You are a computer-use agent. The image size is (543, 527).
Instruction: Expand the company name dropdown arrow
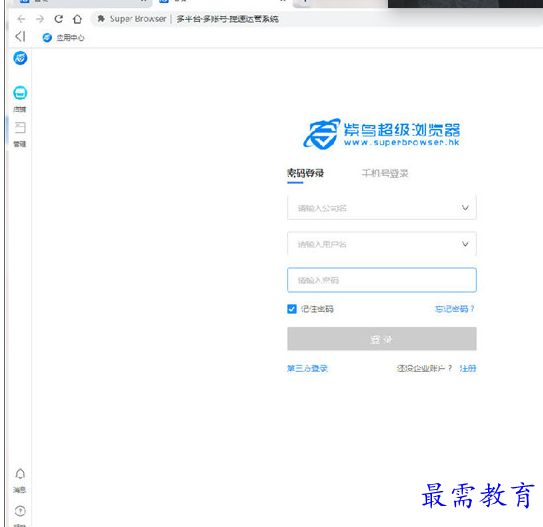[x=465, y=208]
